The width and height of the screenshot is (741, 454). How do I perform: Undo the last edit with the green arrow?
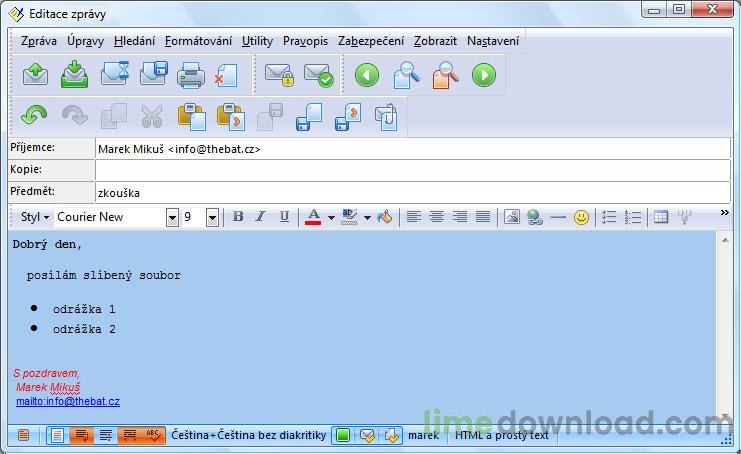[x=34, y=116]
